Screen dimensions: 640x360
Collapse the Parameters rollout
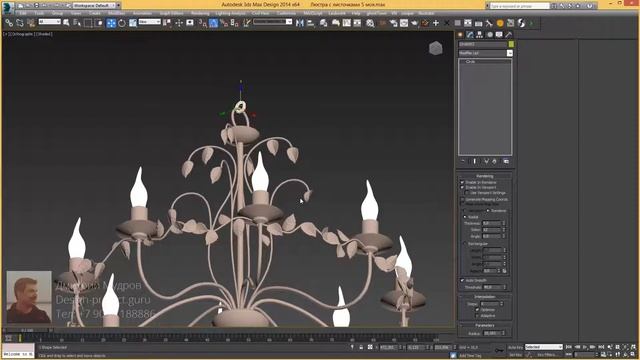[x=485, y=325]
